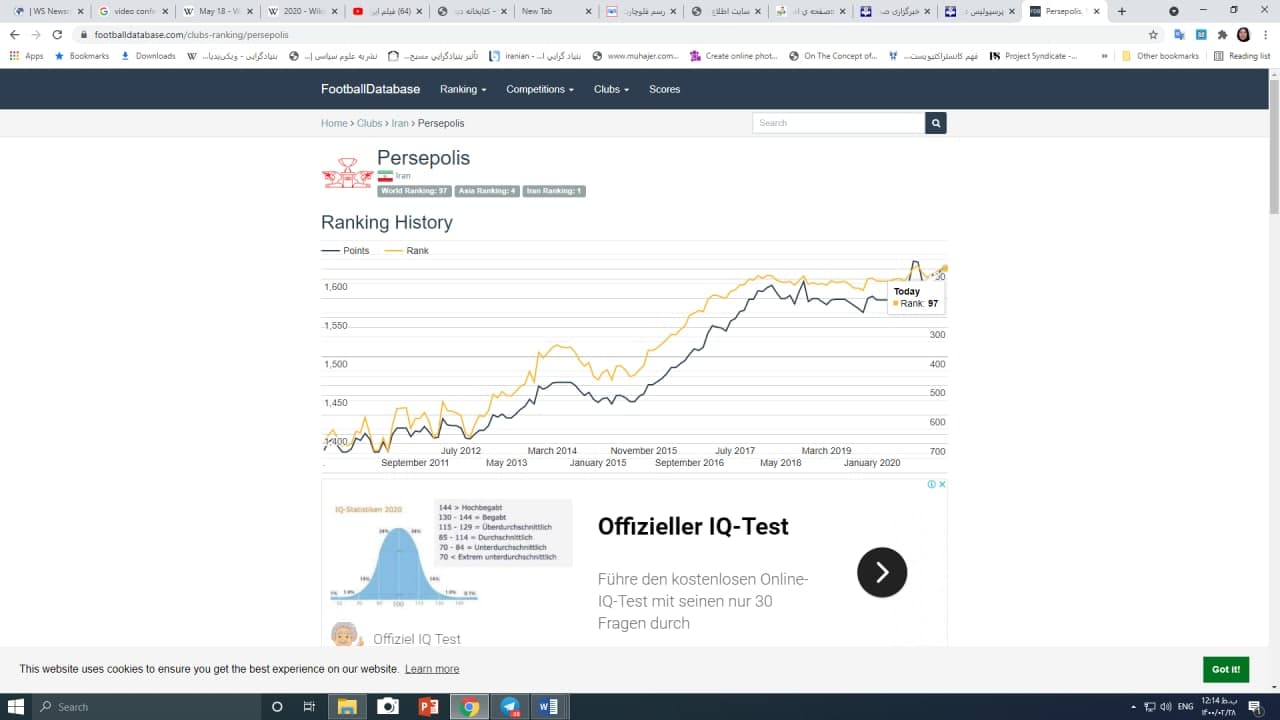Click the Cortana circle icon in taskbar

(x=277, y=707)
